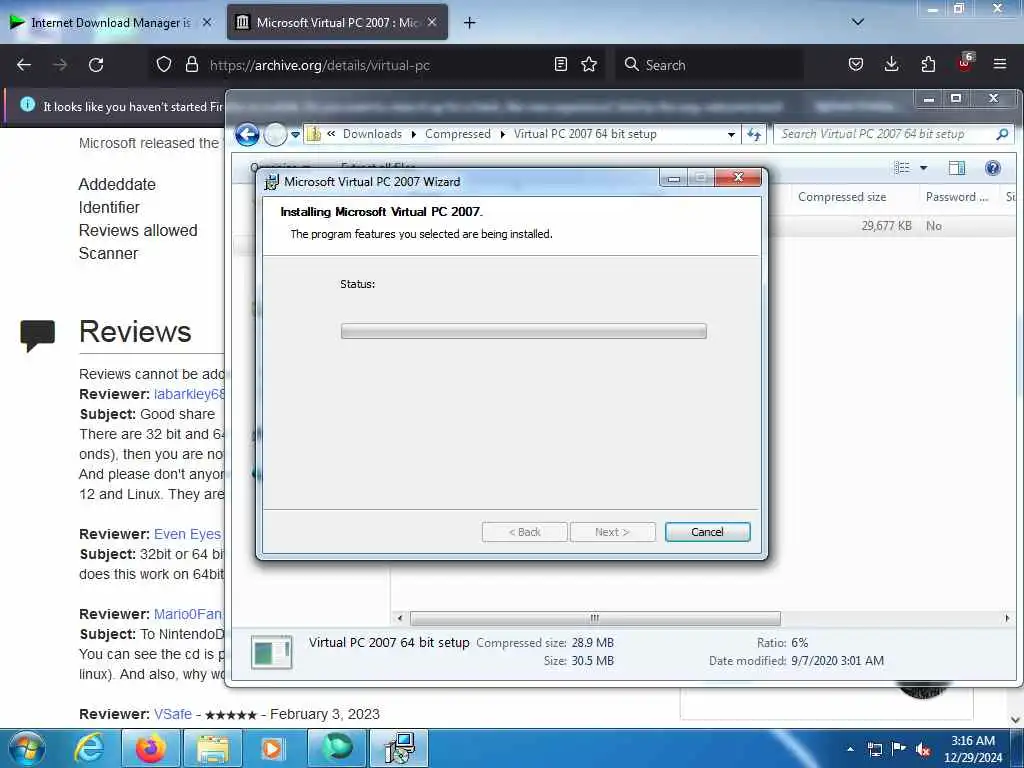This screenshot has width=1024, height=768.
Task: Select Compressed in the Explorer breadcrumb
Action: [x=458, y=134]
